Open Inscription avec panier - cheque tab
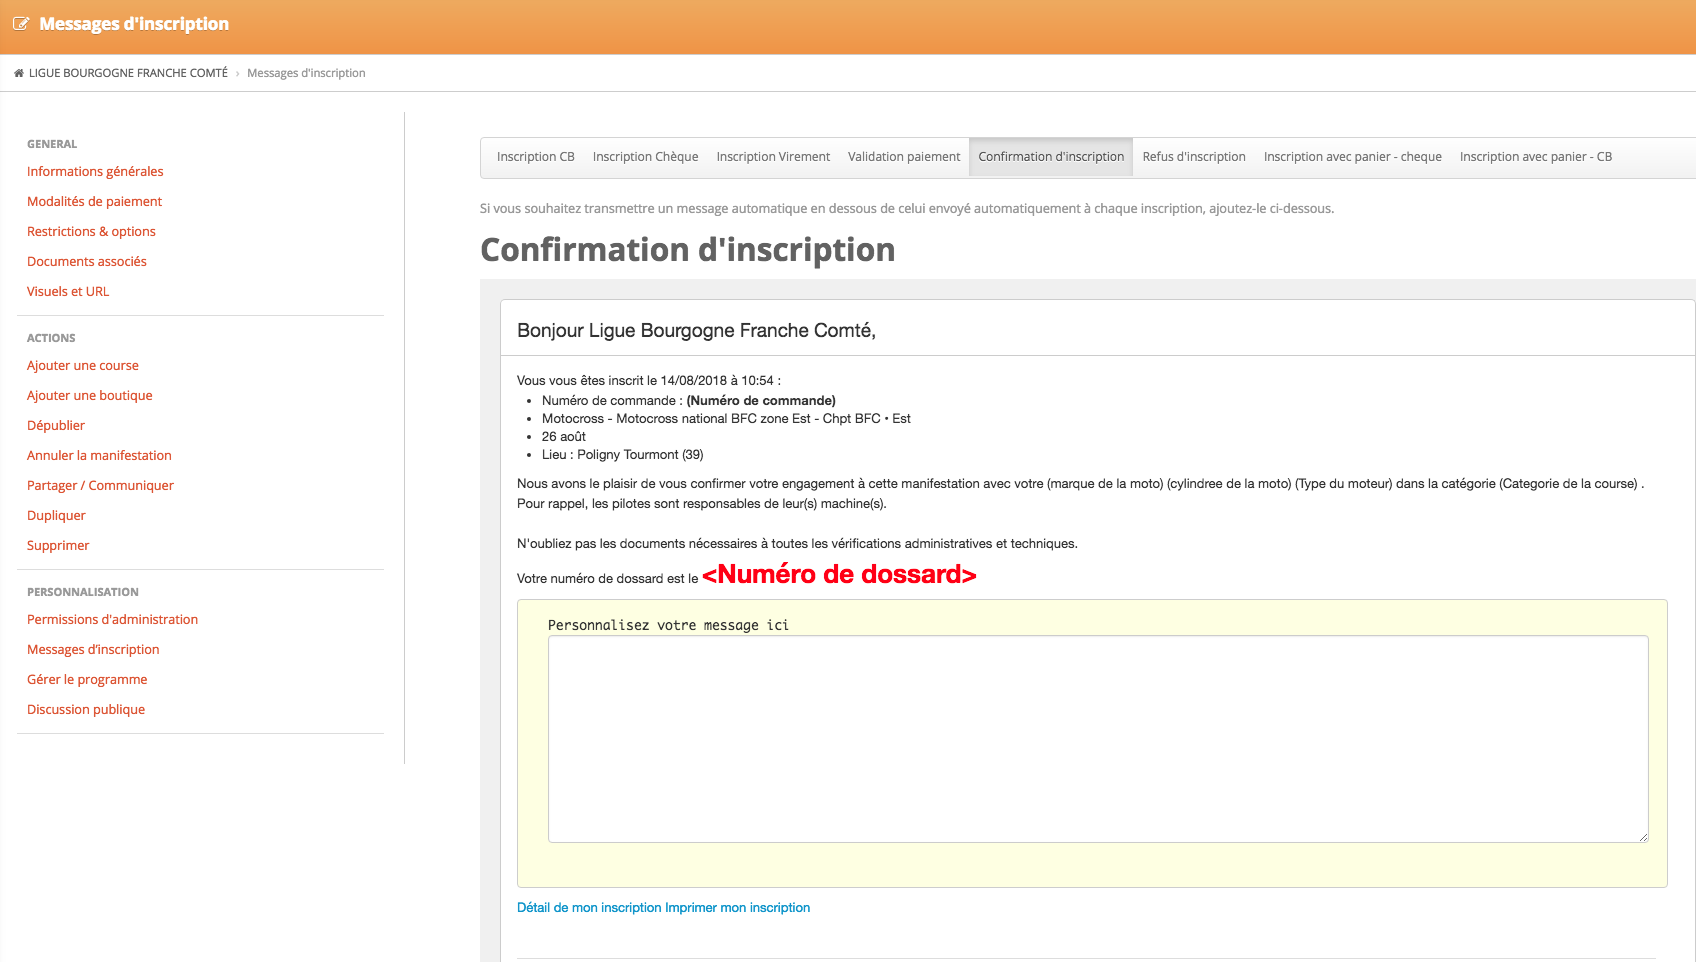This screenshot has width=1696, height=962. pyautogui.click(x=1353, y=157)
